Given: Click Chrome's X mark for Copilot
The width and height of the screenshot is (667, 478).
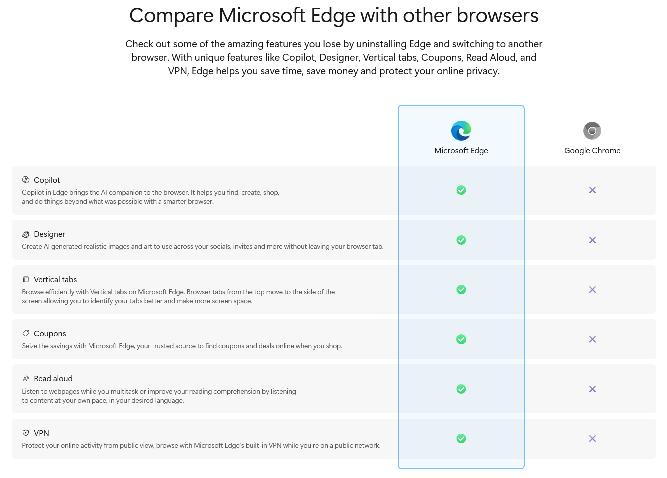Looking at the screenshot, I should (592, 190).
